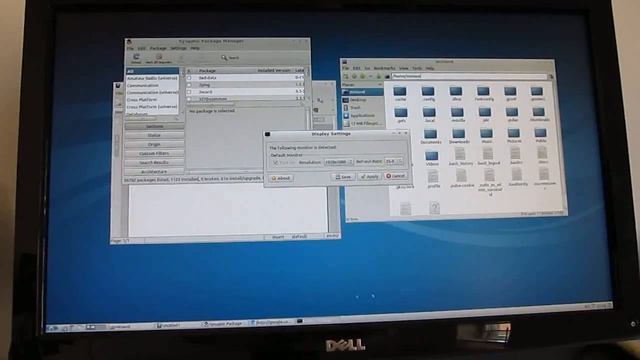Click the Save button in Display Settings
This screenshot has height=360, width=640.
pos(343,177)
